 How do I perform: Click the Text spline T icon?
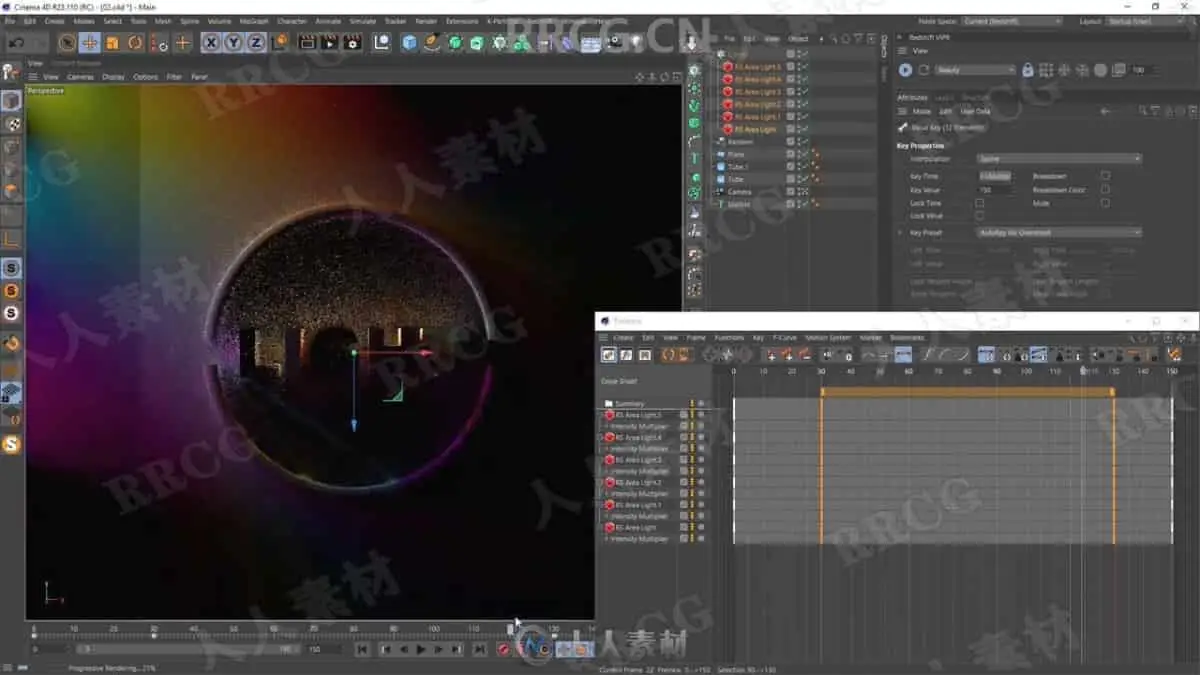coord(694,158)
